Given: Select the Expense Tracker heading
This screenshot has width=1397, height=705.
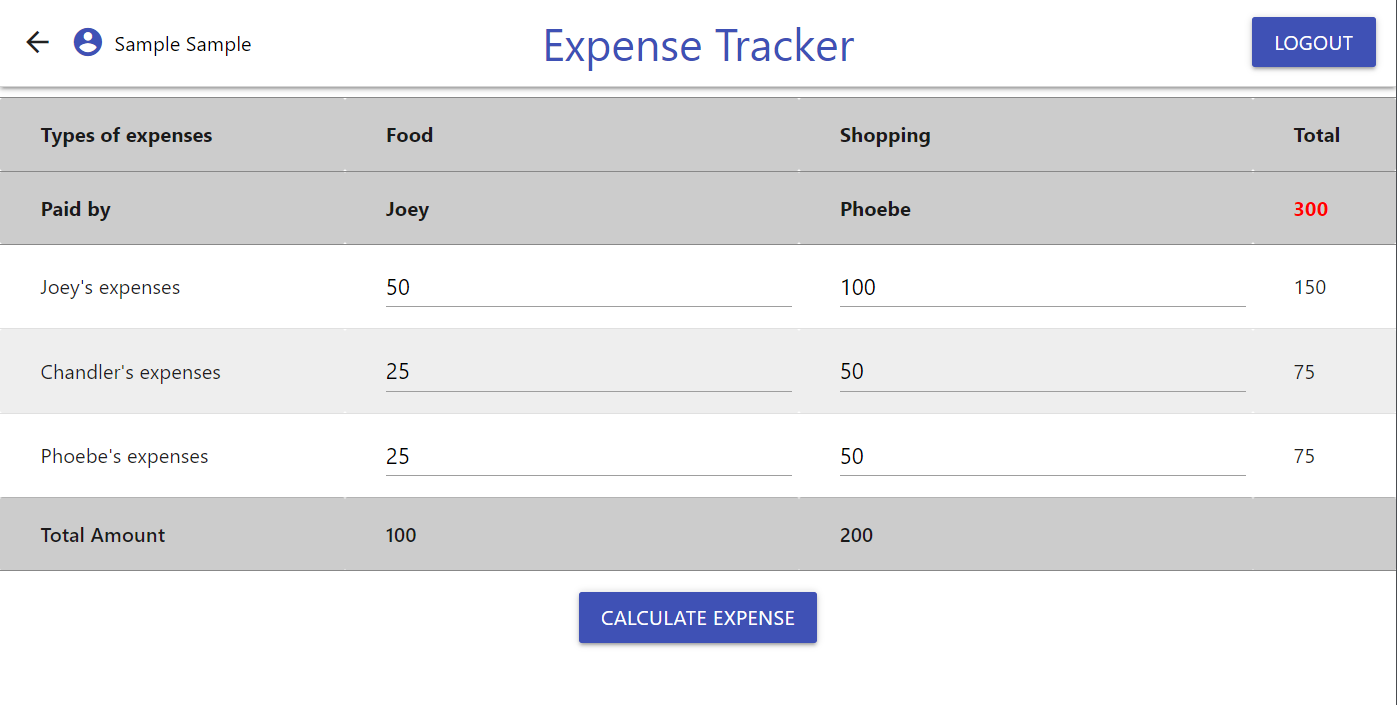Looking at the screenshot, I should (697, 45).
